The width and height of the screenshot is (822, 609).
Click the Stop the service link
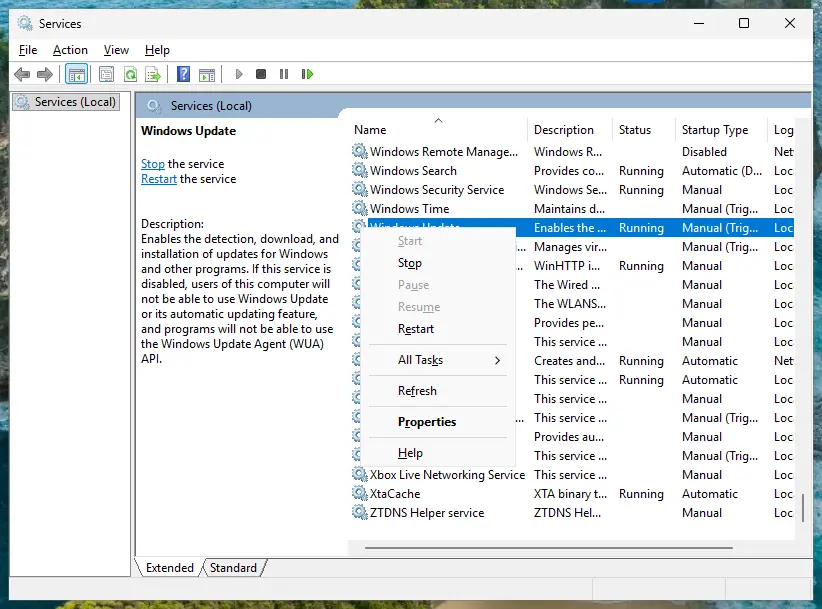click(x=153, y=164)
